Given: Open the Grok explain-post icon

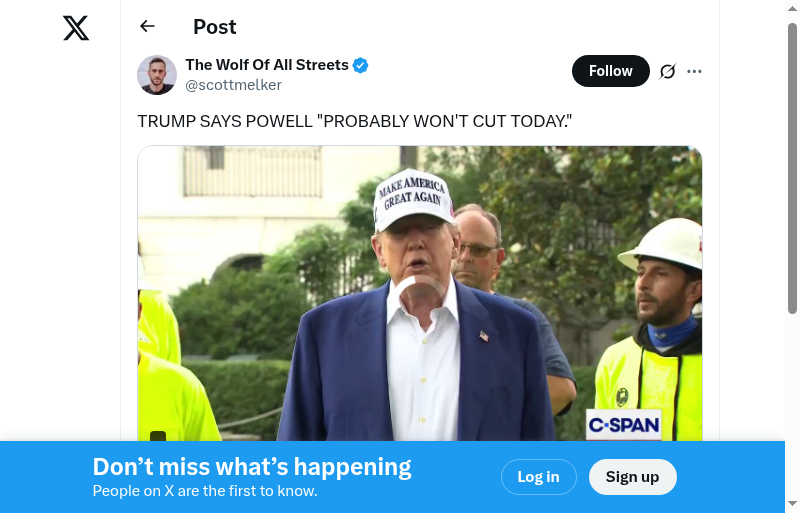Looking at the screenshot, I should tap(667, 71).
